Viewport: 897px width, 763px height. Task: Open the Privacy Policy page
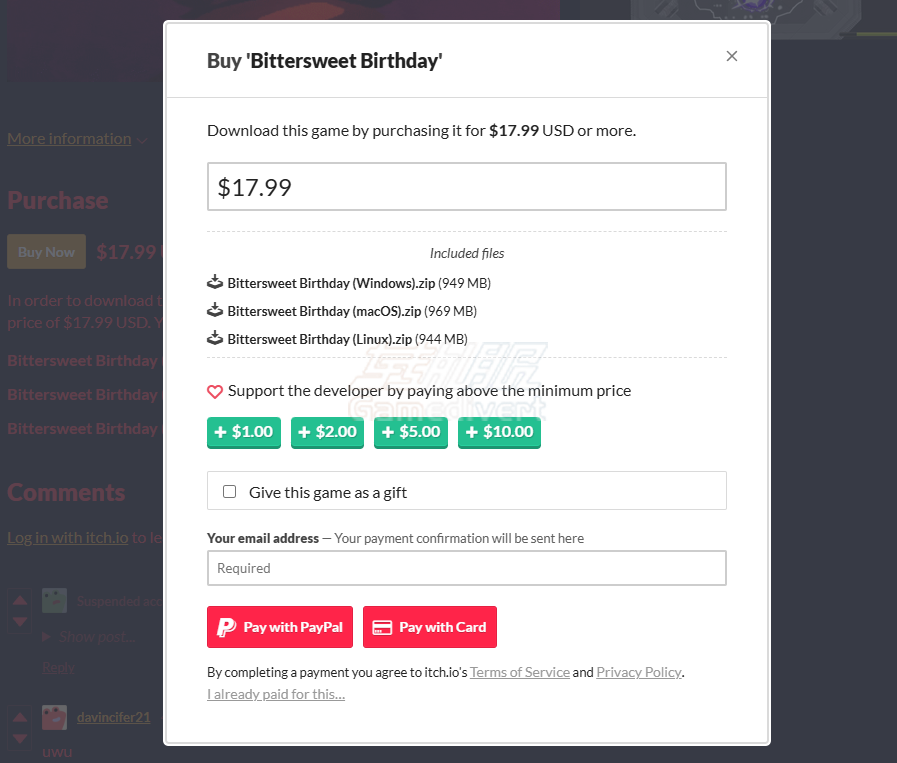pyautogui.click(x=638, y=672)
